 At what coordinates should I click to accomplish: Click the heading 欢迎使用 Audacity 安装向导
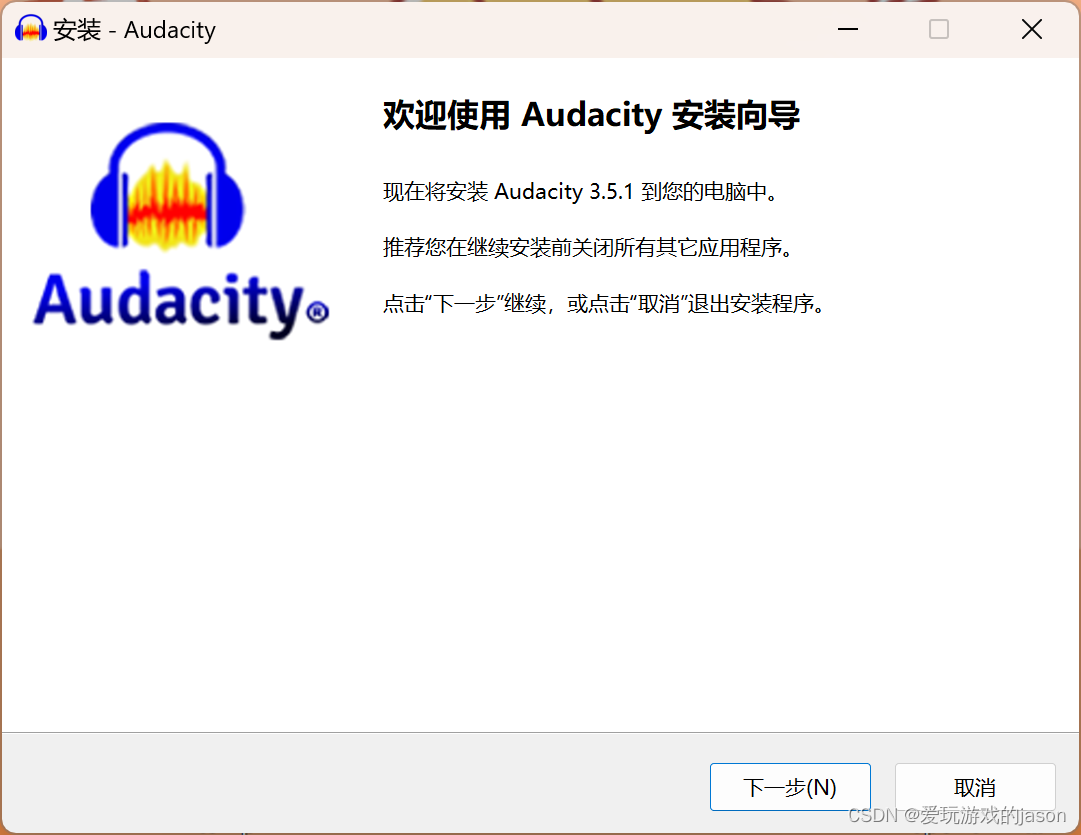coord(591,115)
